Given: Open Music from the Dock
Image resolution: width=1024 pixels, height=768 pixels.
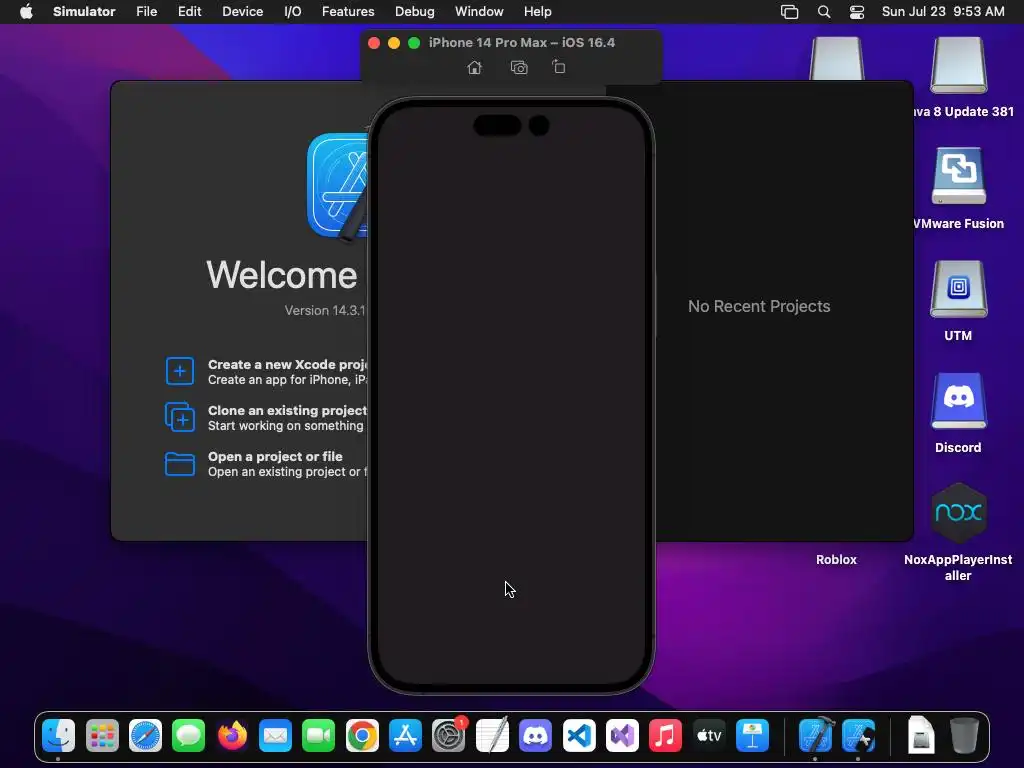Looking at the screenshot, I should coord(665,736).
